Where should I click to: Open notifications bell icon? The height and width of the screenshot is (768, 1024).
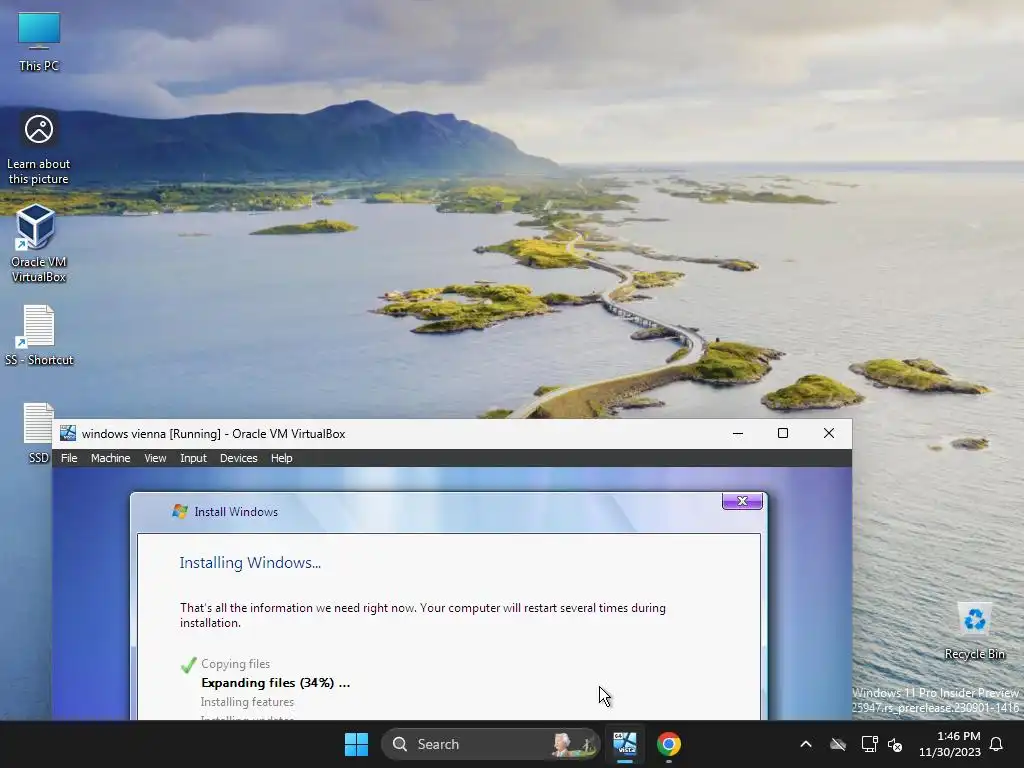996,744
